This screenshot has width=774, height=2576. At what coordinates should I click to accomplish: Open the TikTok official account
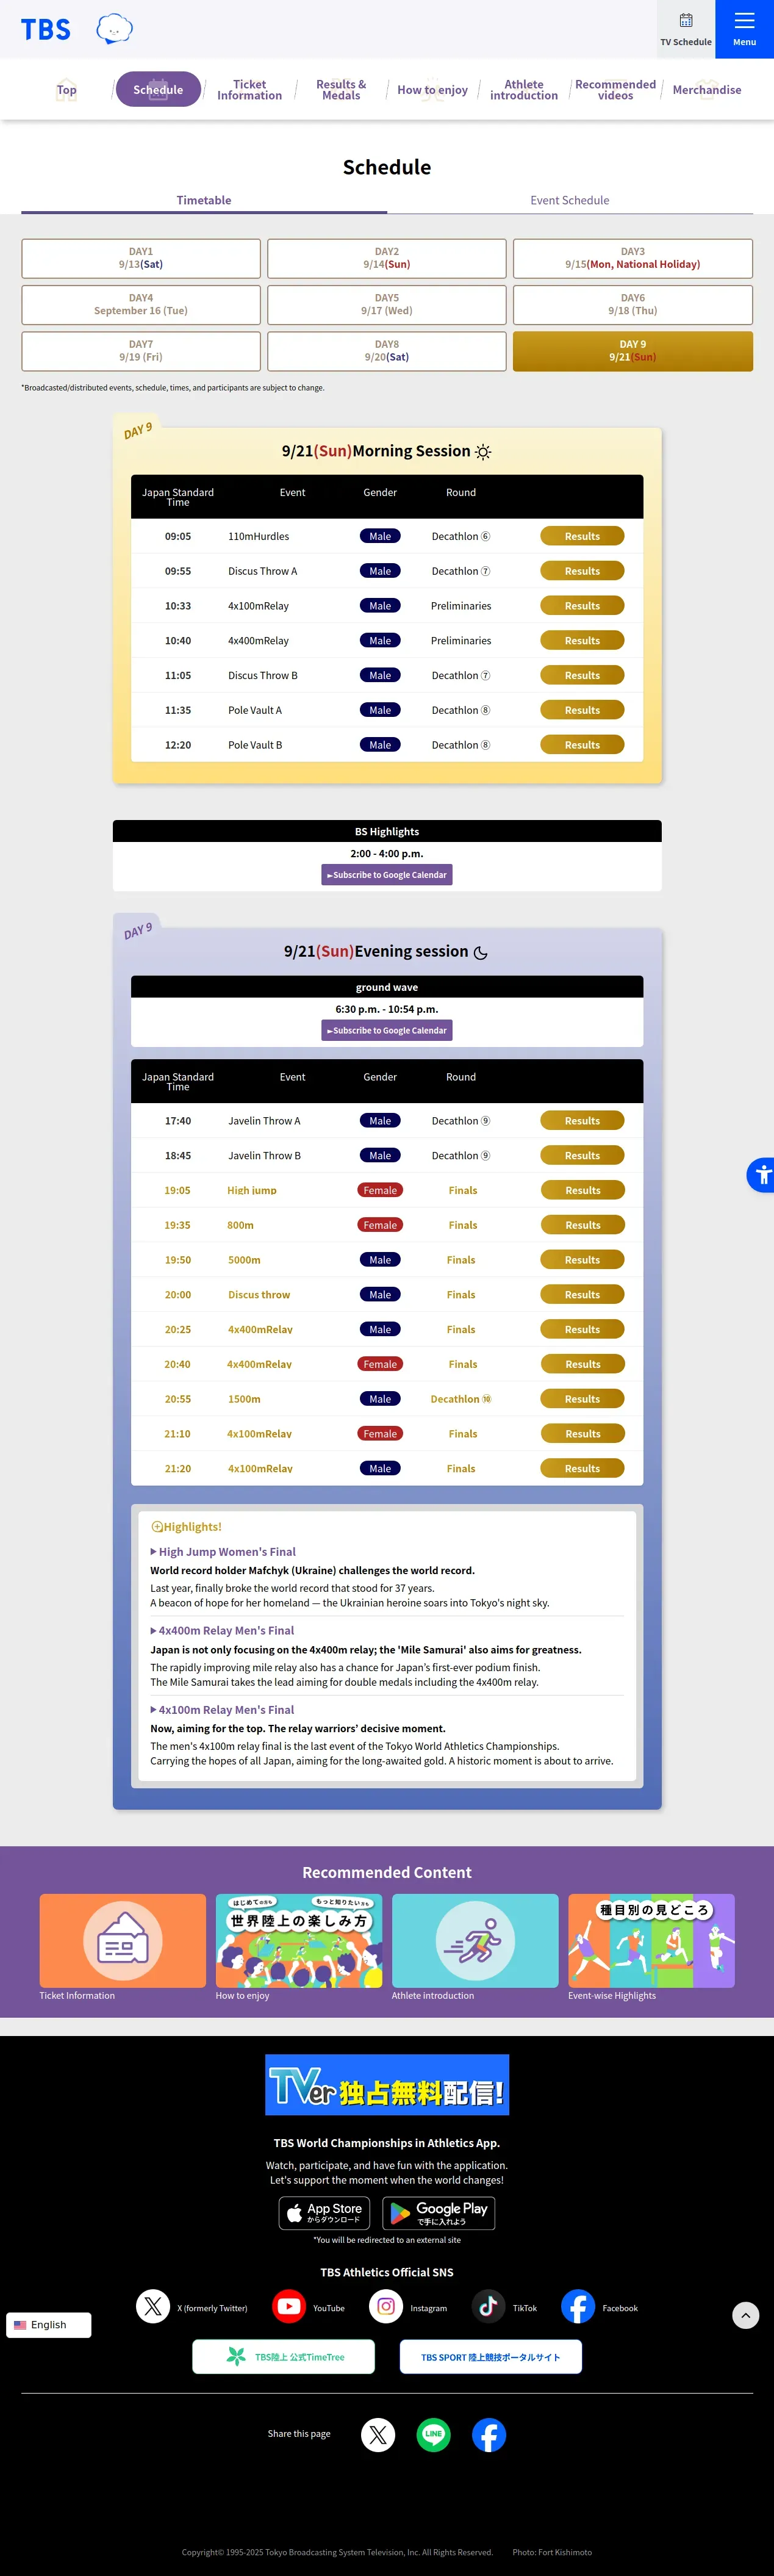pos(489,2307)
